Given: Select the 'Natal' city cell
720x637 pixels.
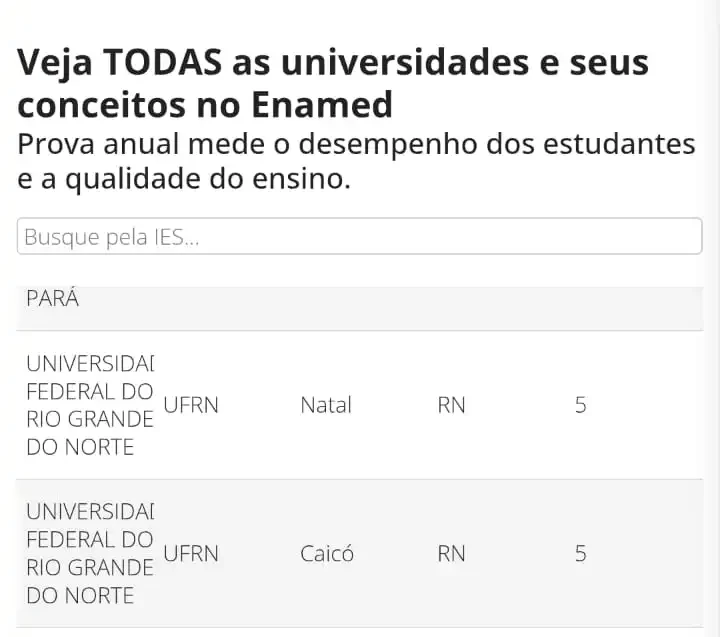Looking at the screenshot, I should (x=326, y=406).
